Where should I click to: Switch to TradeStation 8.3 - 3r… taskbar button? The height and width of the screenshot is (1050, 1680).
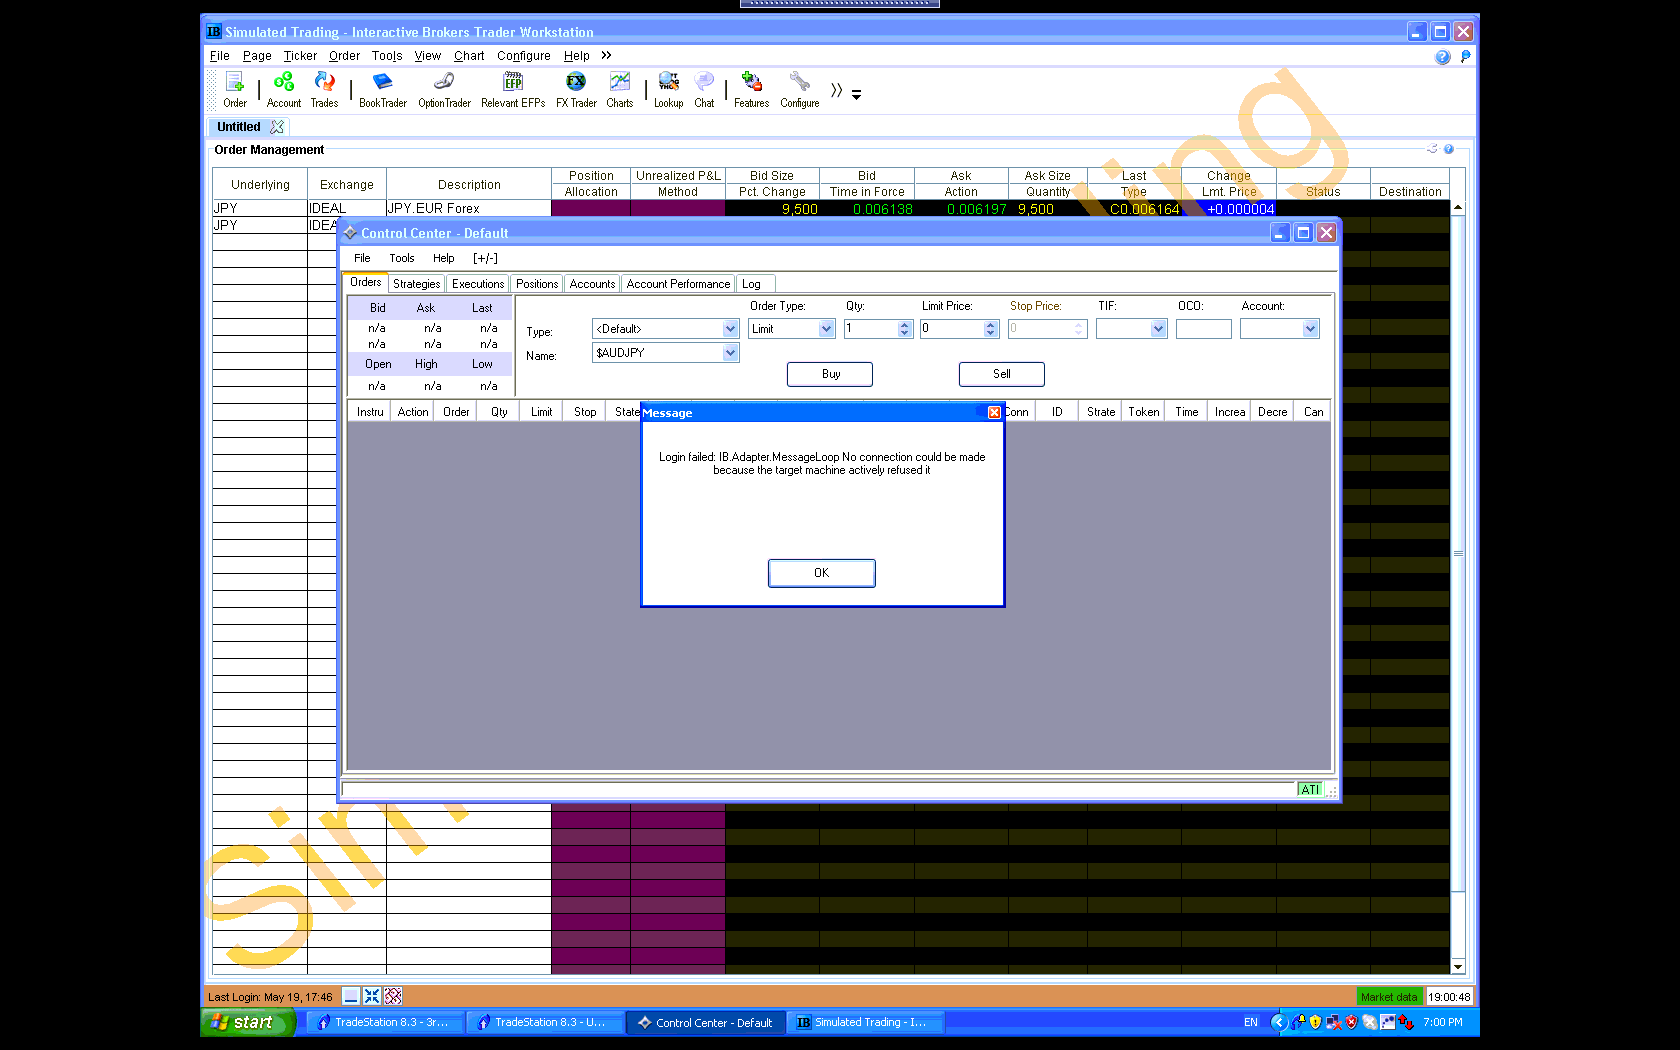point(386,1022)
